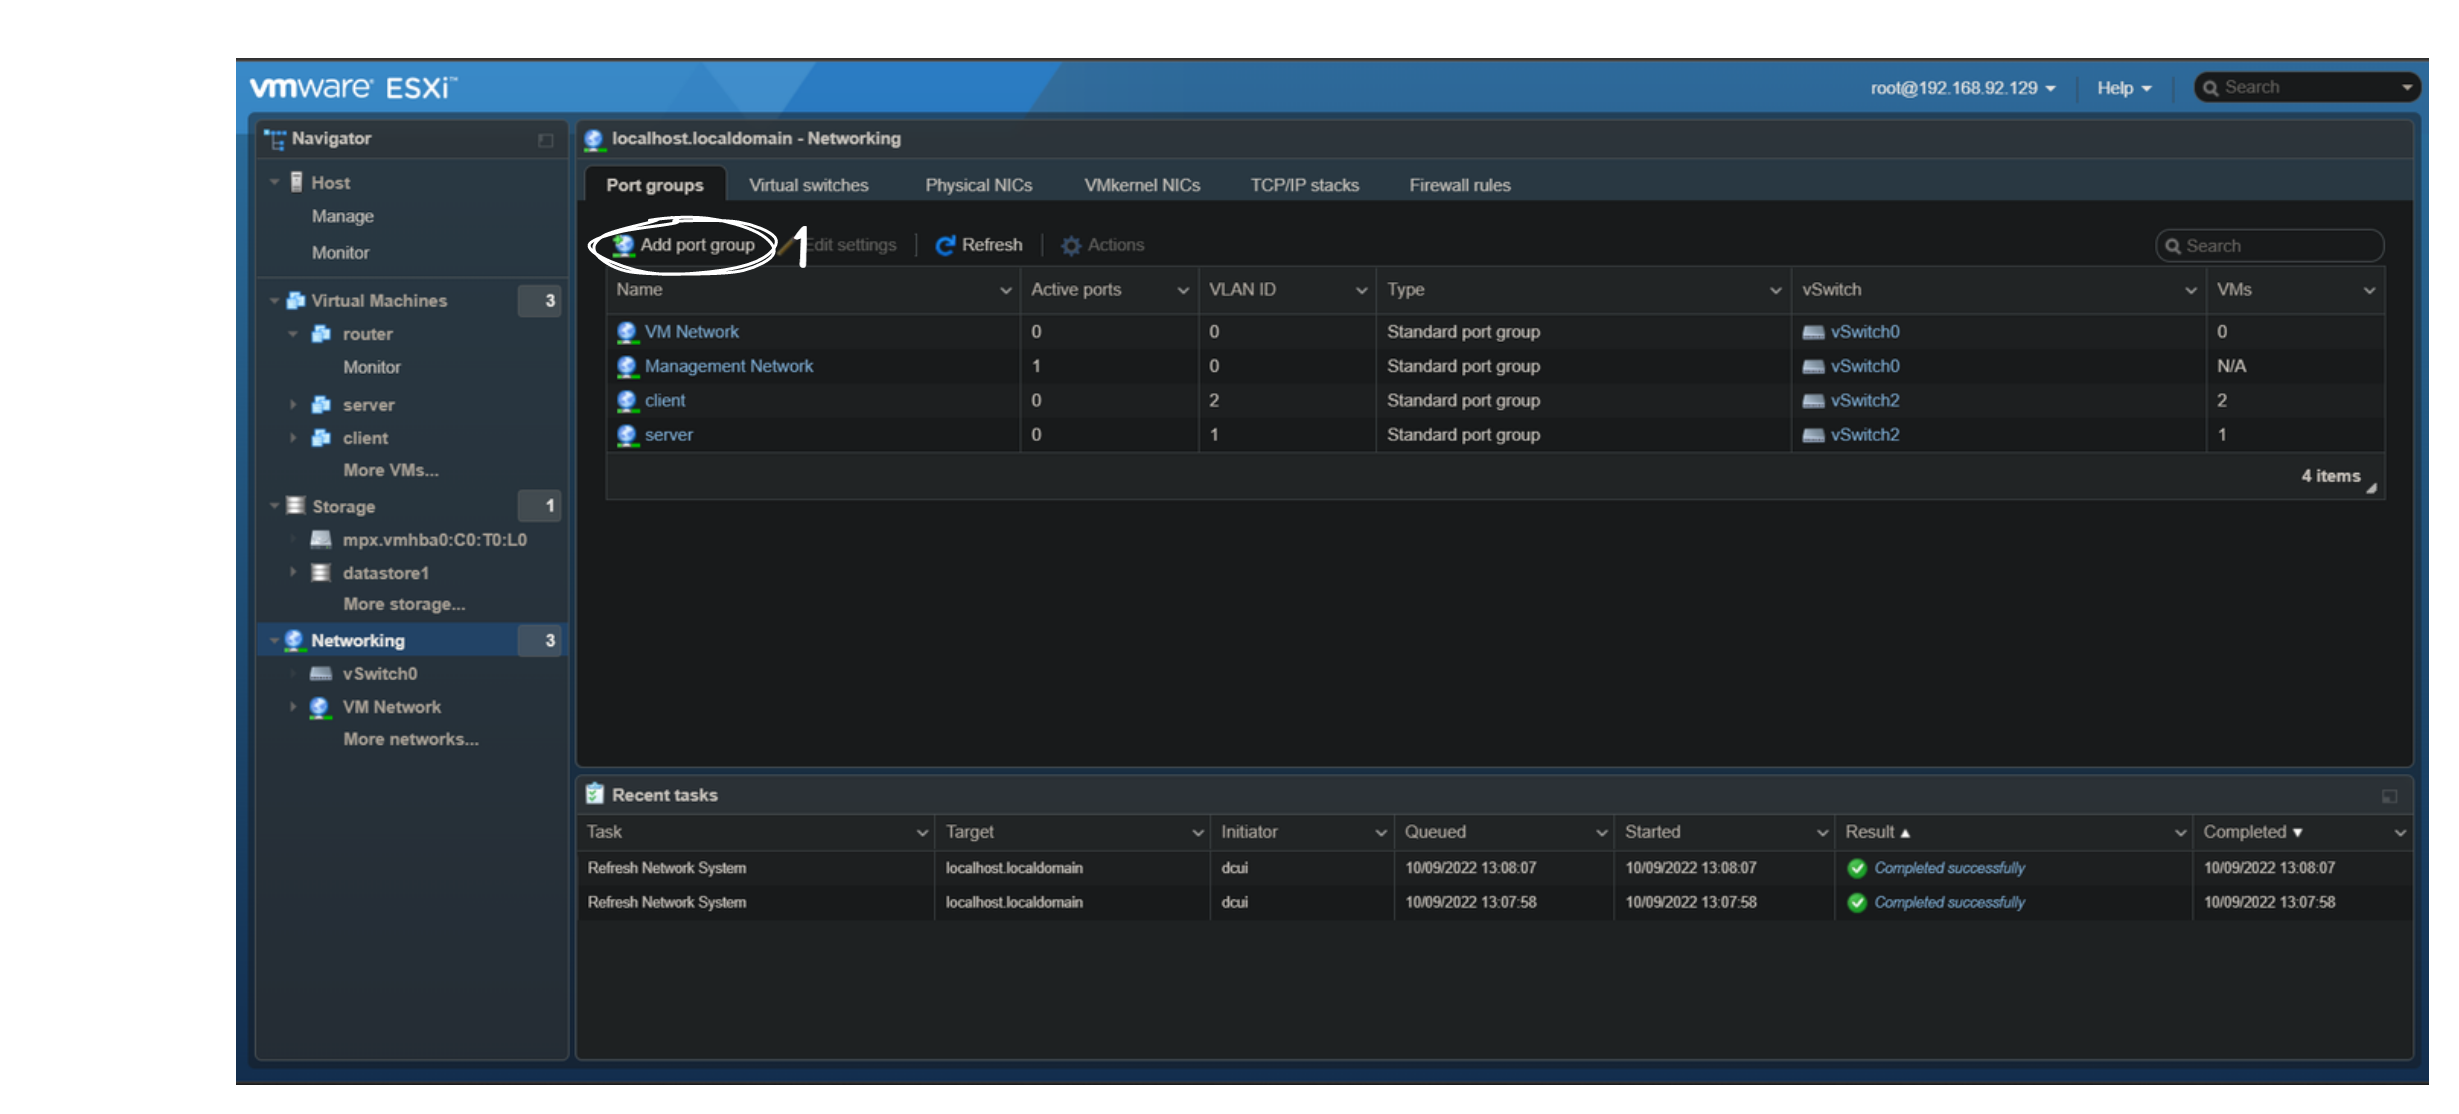Click the VM Network icon in Navigator
2459x1114 pixels.
[x=320, y=706]
